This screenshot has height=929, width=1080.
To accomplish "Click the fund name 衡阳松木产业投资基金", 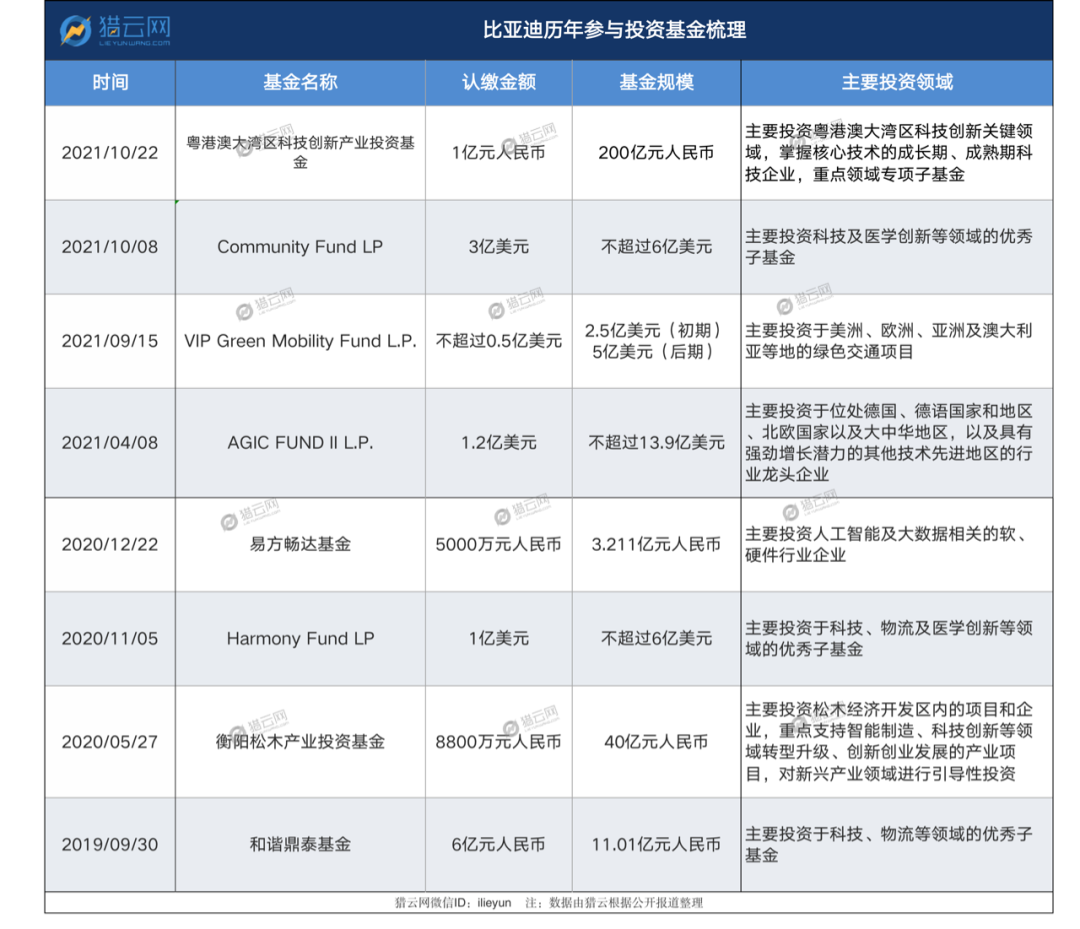I will 300,742.
